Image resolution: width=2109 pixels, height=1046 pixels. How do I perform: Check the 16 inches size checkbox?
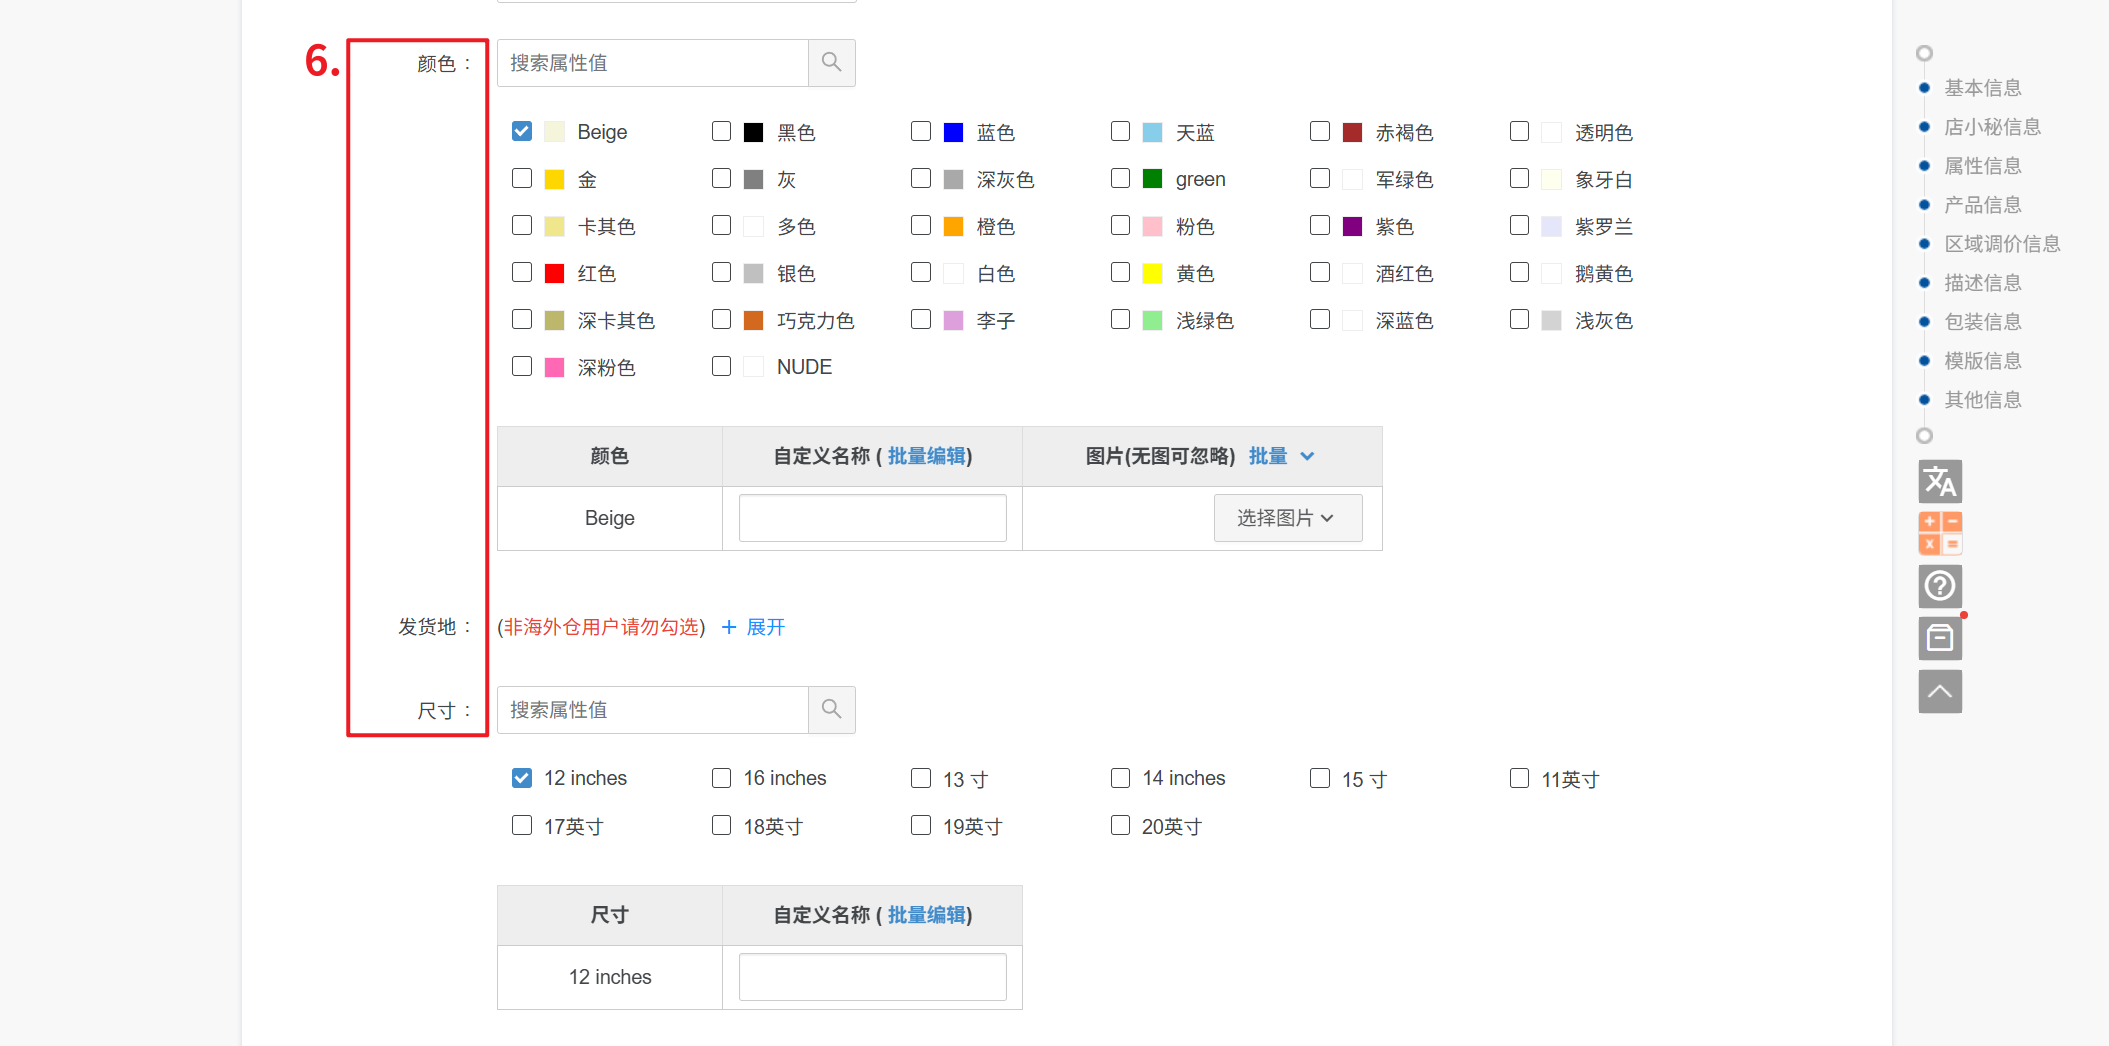click(x=721, y=778)
